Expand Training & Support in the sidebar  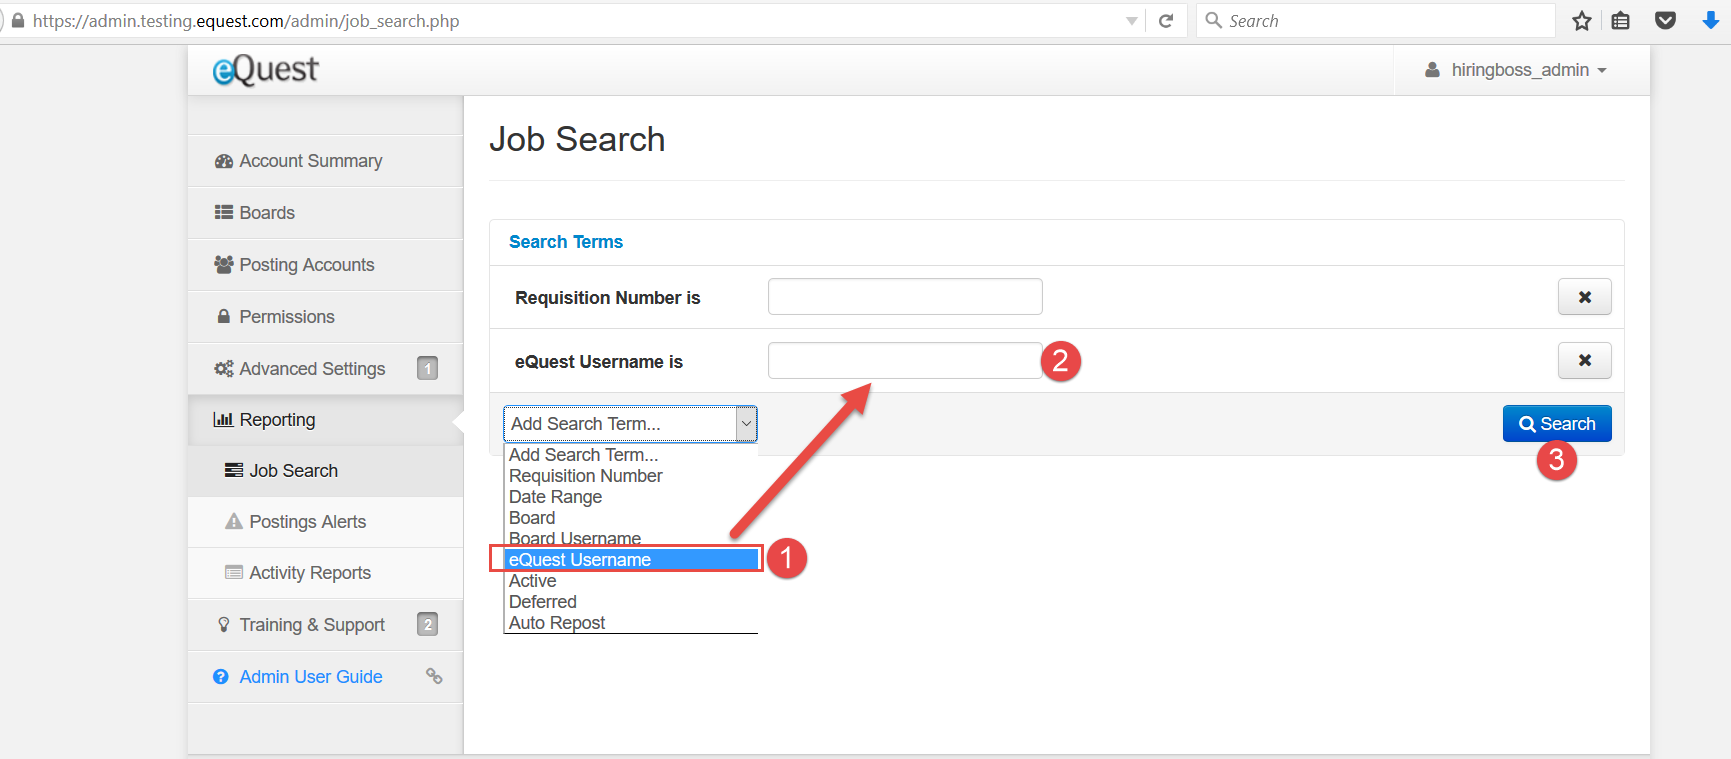tap(326, 625)
